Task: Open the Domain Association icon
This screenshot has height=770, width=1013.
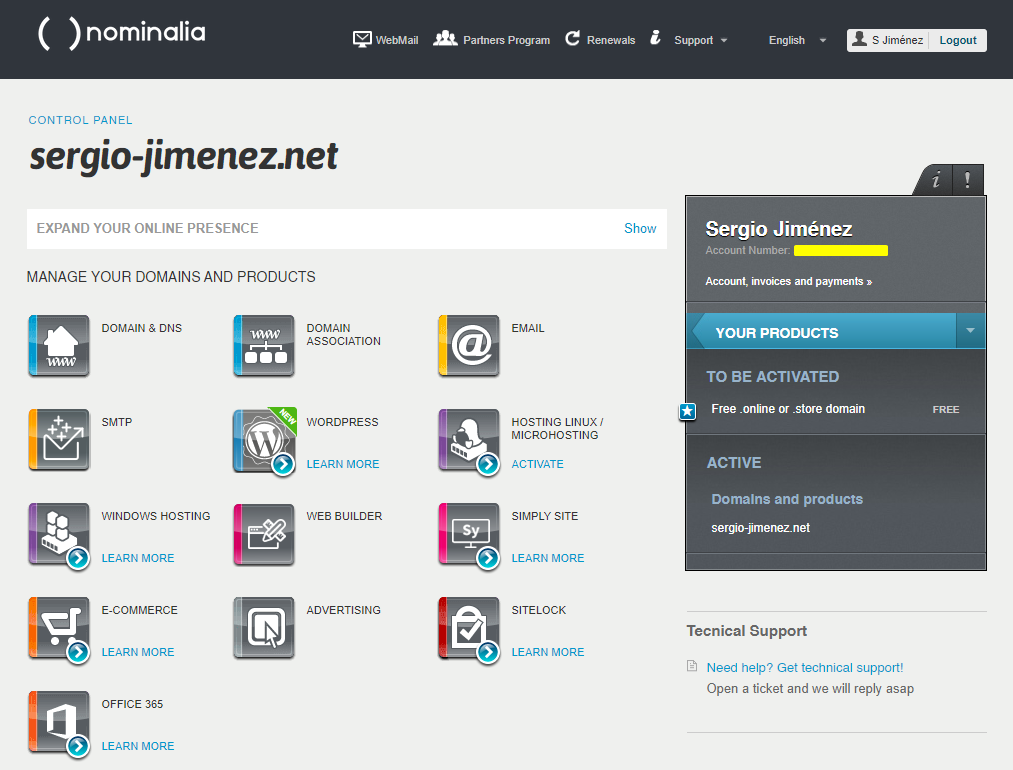Action: click(264, 346)
